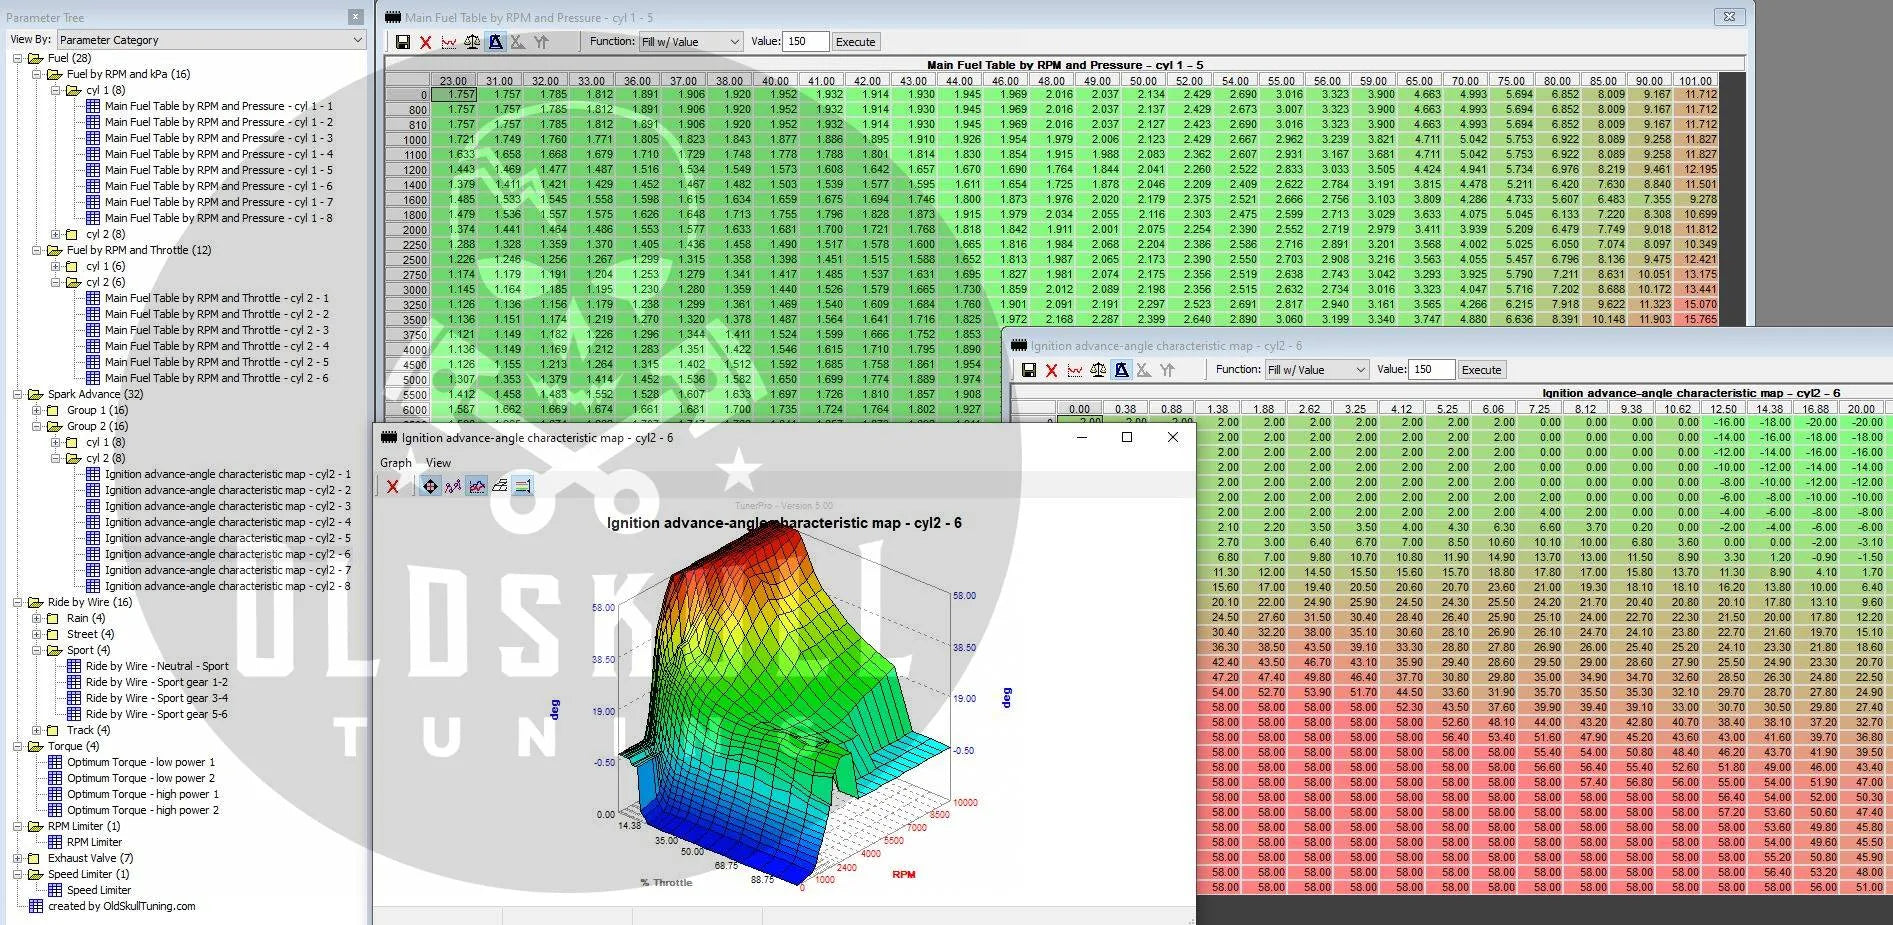Open the View menu in graph window

(x=438, y=463)
